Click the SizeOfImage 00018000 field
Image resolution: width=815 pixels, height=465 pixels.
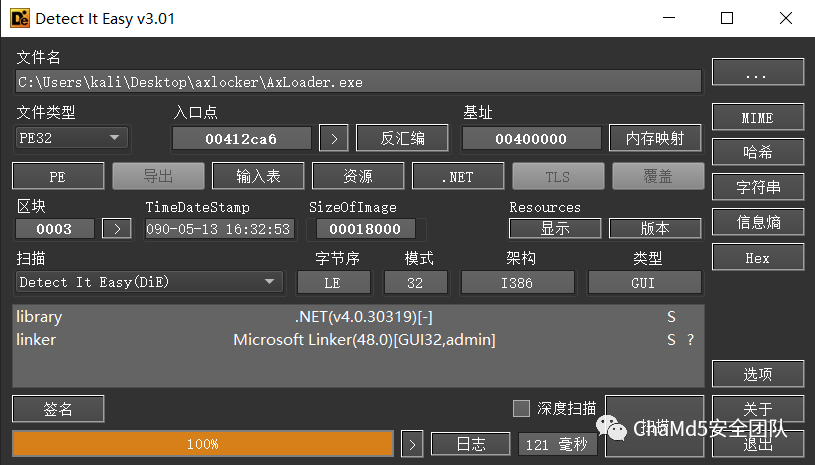365,229
